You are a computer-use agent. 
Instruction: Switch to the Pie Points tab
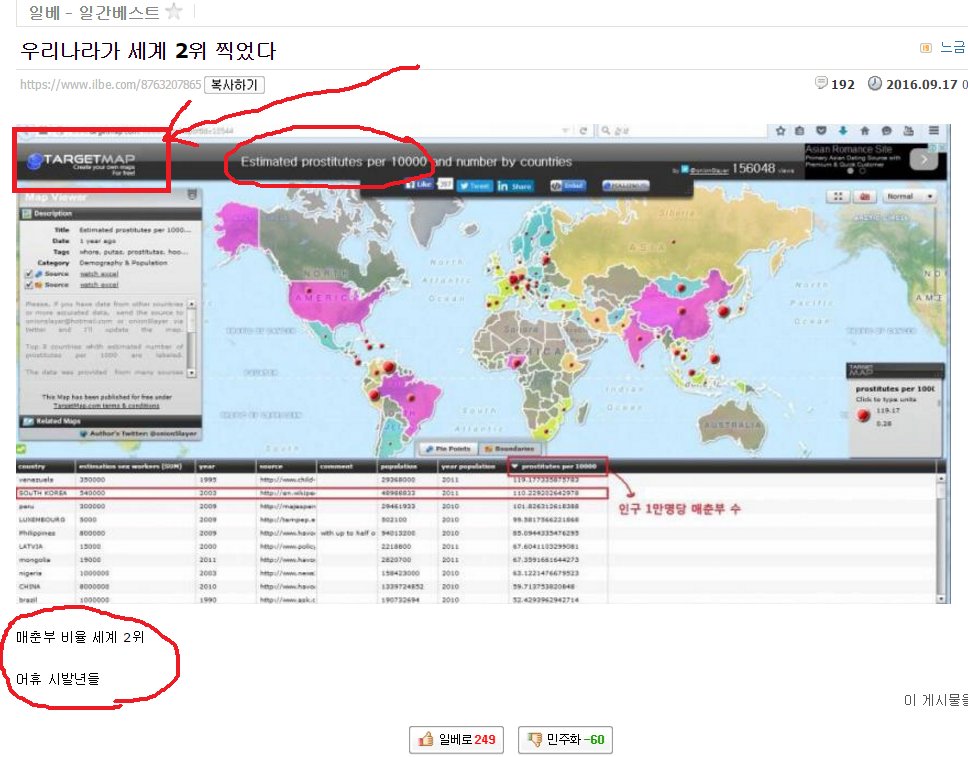pos(448,449)
